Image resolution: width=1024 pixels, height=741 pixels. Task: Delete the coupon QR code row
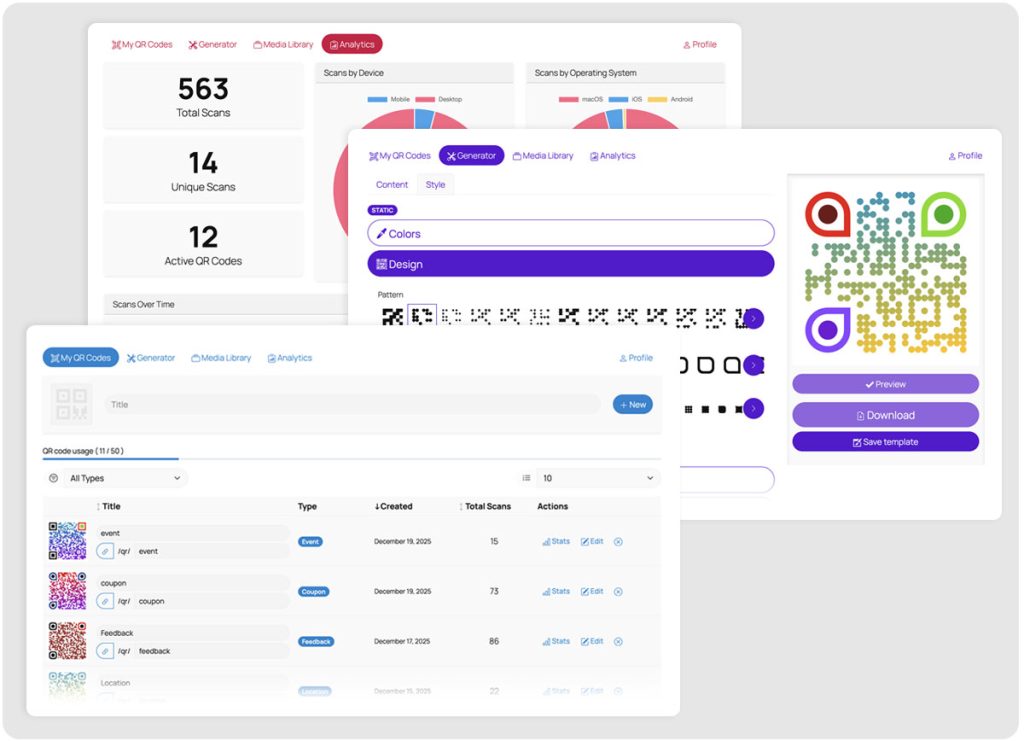click(x=618, y=592)
